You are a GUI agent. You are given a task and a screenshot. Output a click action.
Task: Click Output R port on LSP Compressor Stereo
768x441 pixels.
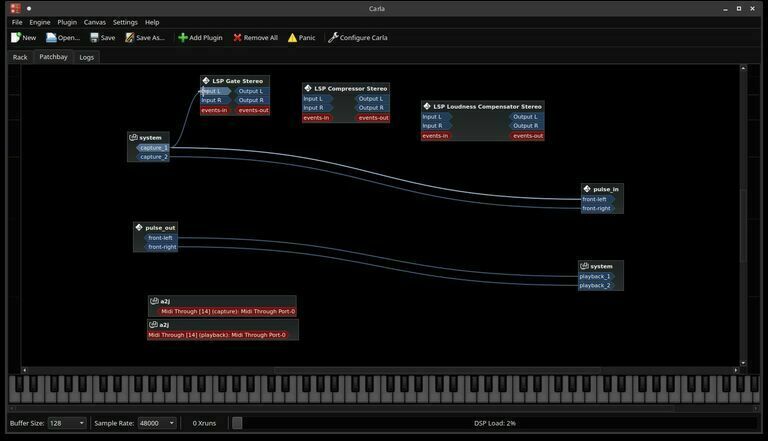pos(372,108)
